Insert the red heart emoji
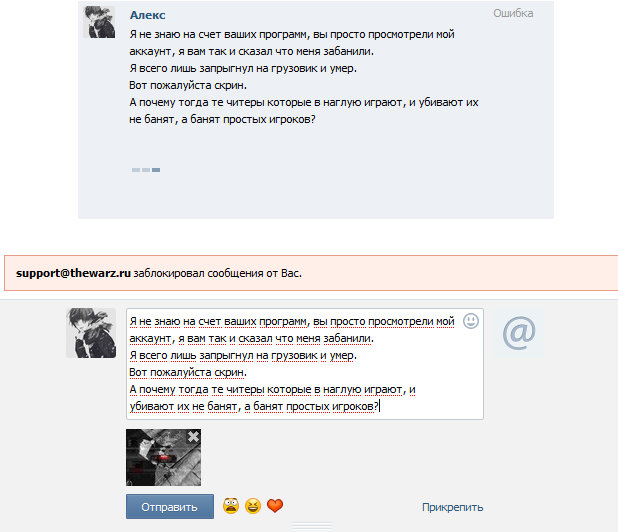This screenshot has height=532, width=618. pos(275,506)
